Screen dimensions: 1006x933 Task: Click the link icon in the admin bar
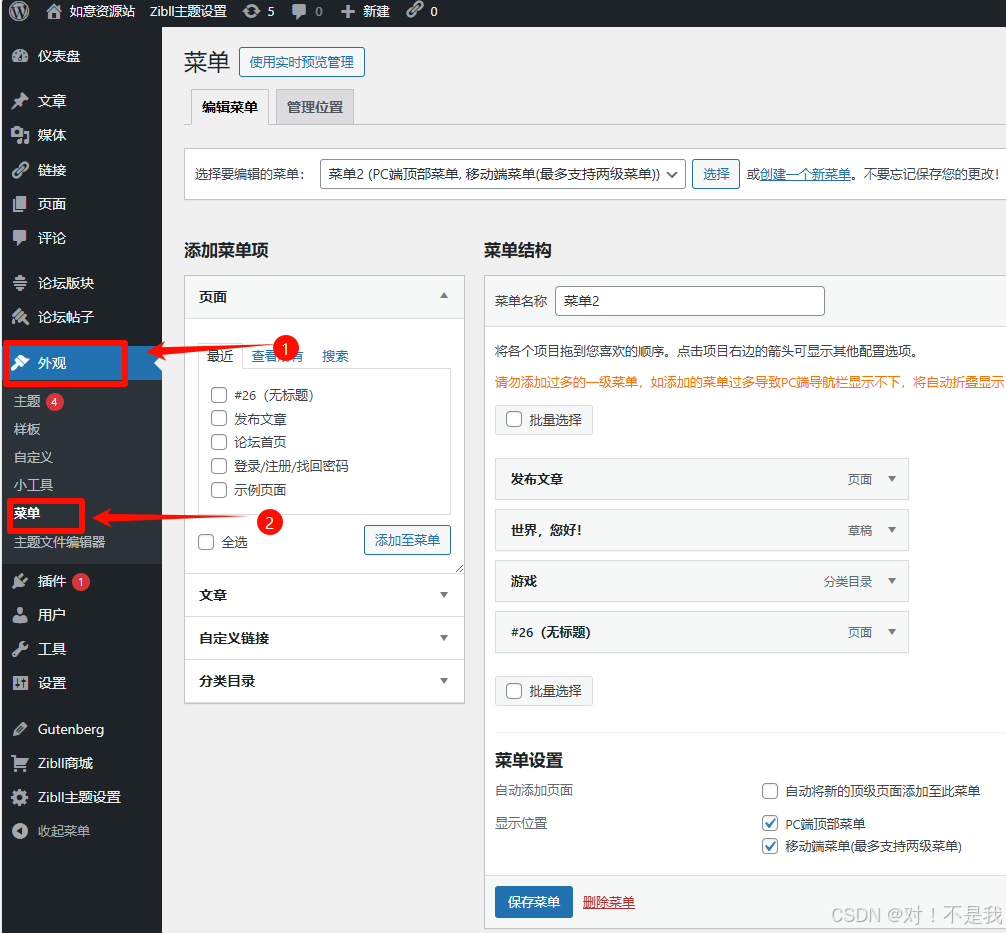pos(414,10)
